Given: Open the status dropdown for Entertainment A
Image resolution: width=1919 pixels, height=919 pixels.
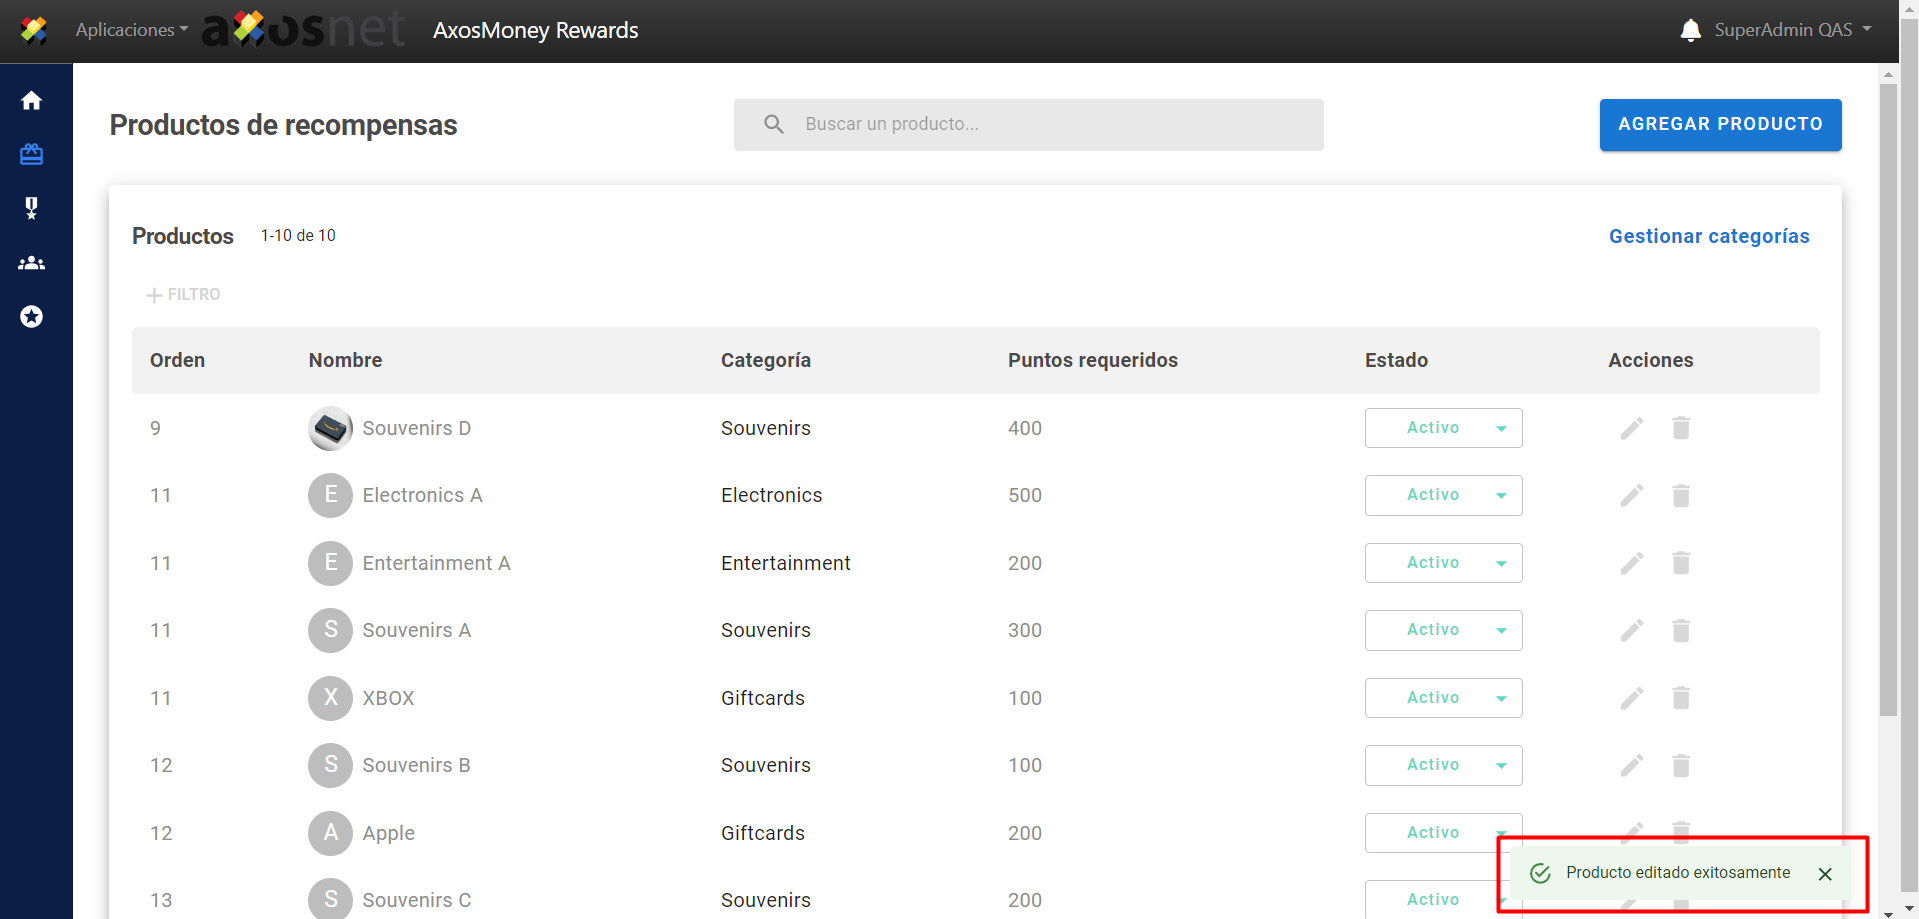Looking at the screenshot, I should 1443,563.
